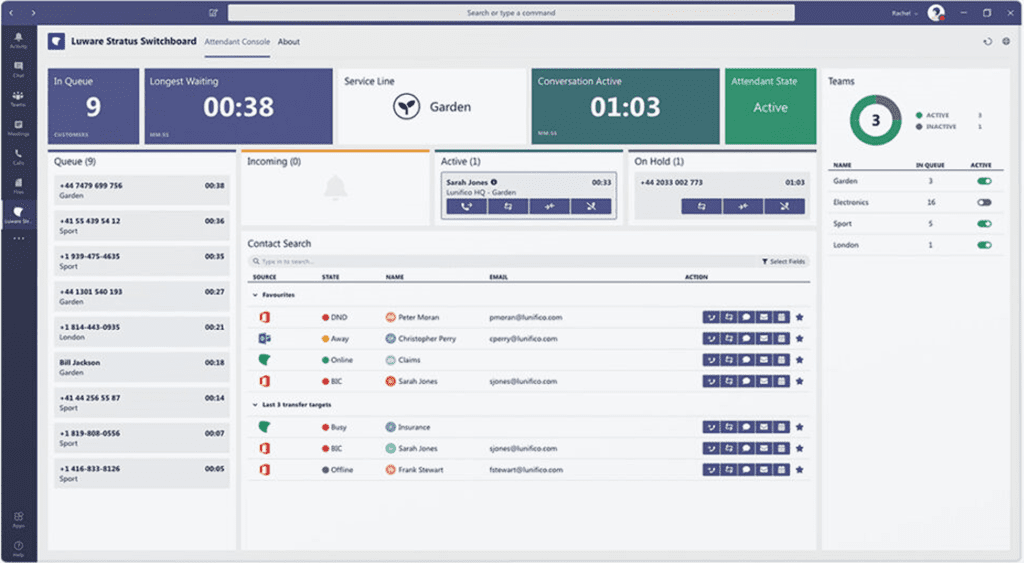Click the email icon for Christopher Perry
This screenshot has height=563, width=1024.
pos(764,339)
